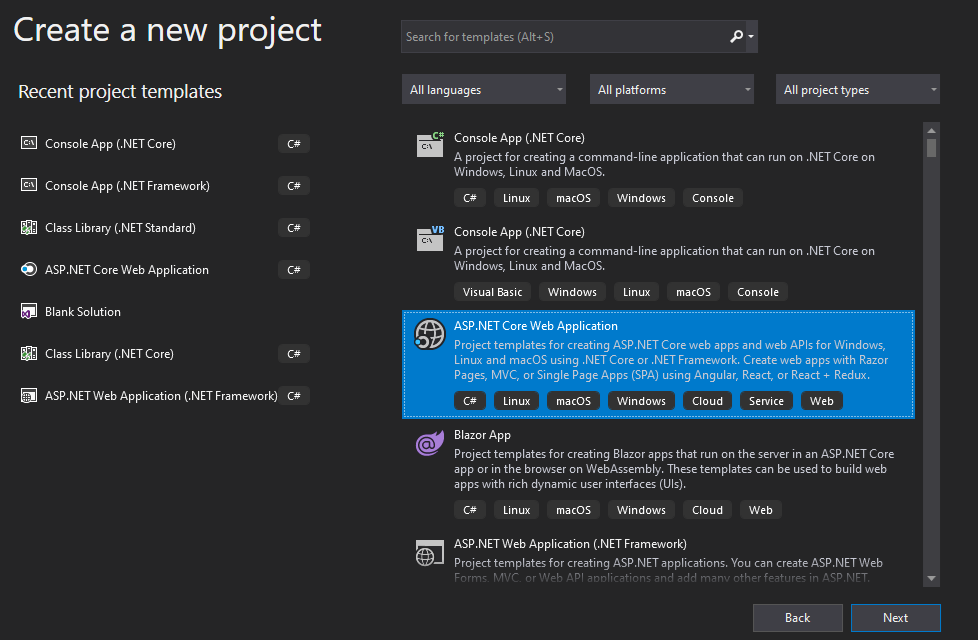
Task: Click the VB Console App template icon
Action: pos(430,239)
